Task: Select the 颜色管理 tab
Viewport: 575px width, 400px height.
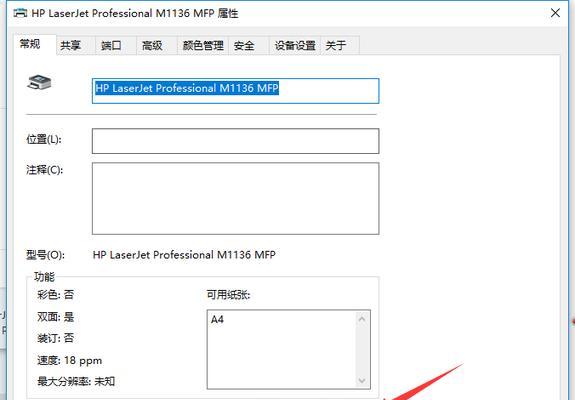Action: pyautogui.click(x=203, y=45)
